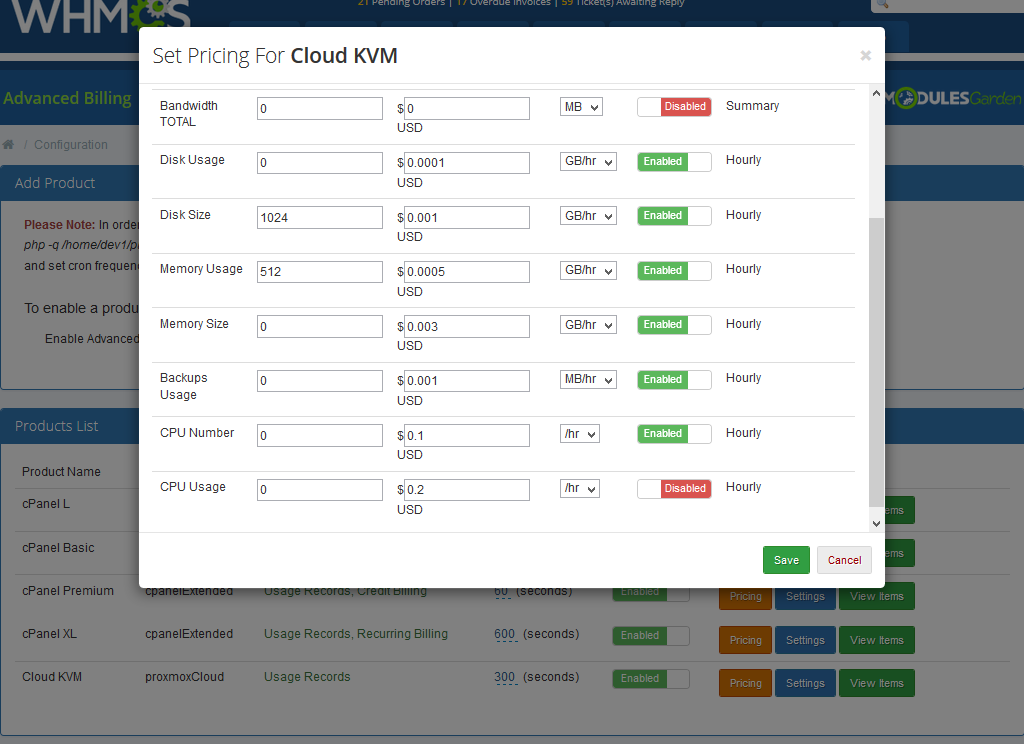Click Memory Size price field 0.003
1024x744 pixels.
tap(466, 327)
